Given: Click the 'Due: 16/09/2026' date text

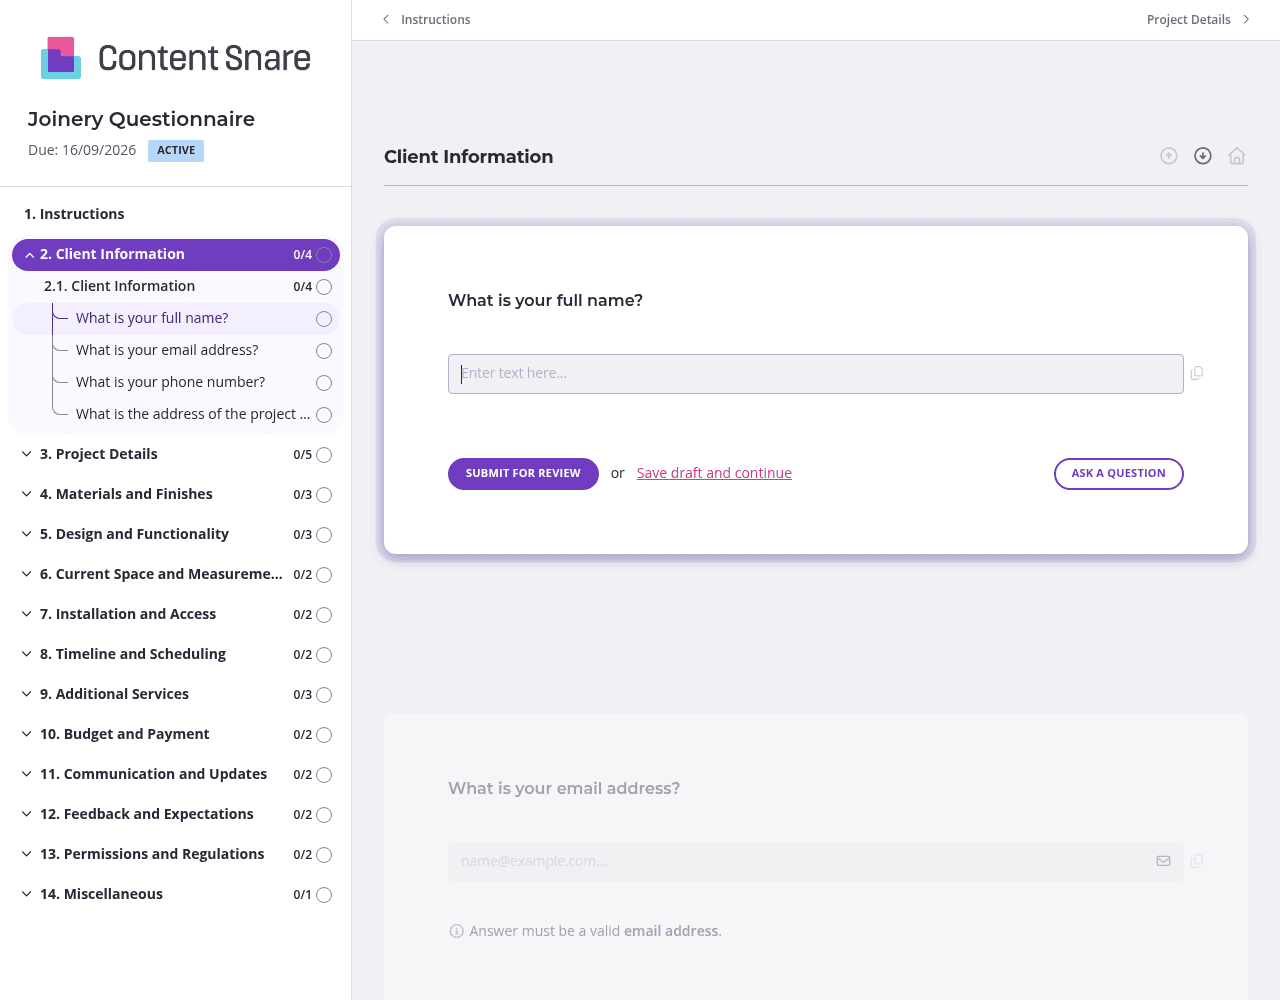Looking at the screenshot, I should 82,150.
